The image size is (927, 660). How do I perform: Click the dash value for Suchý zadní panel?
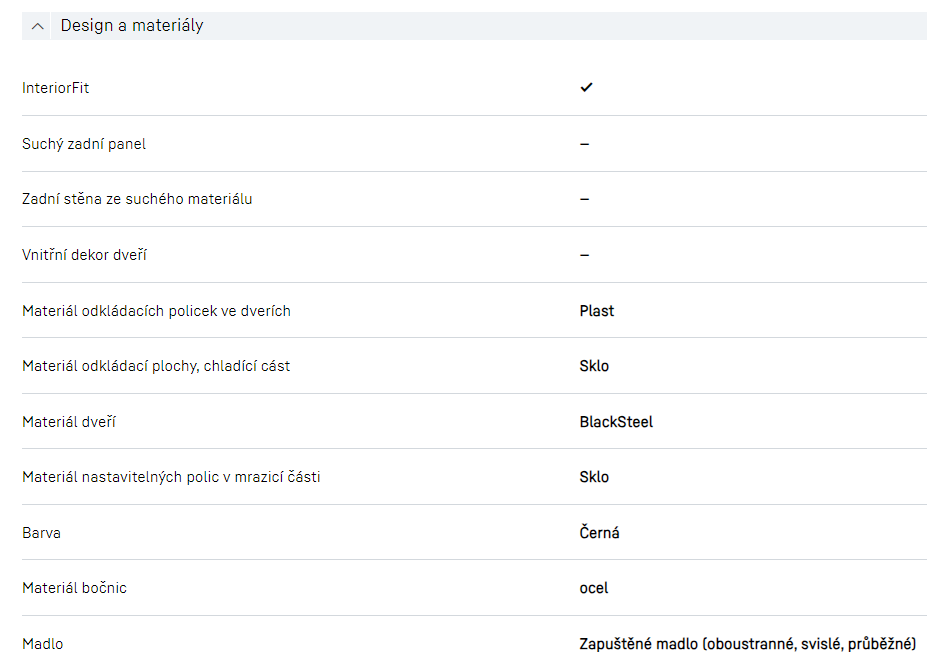coord(584,144)
